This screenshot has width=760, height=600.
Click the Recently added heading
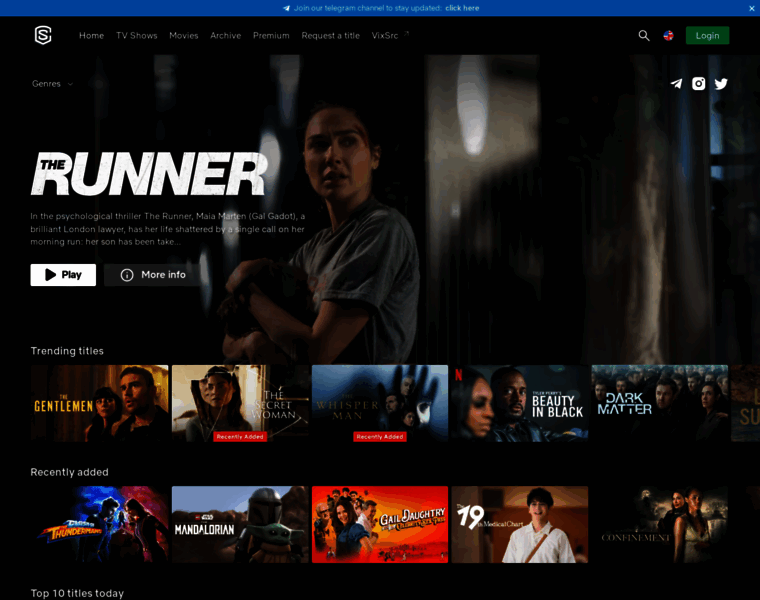(69, 472)
